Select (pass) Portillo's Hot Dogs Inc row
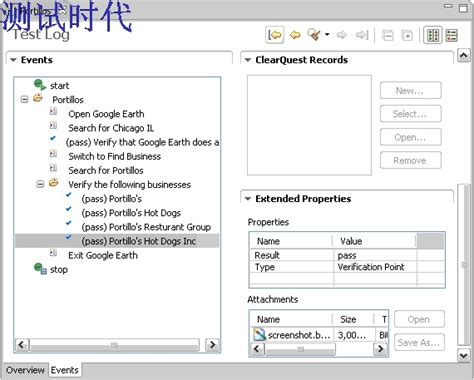Viewport: 474px width, 380px height. tap(117, 241)
